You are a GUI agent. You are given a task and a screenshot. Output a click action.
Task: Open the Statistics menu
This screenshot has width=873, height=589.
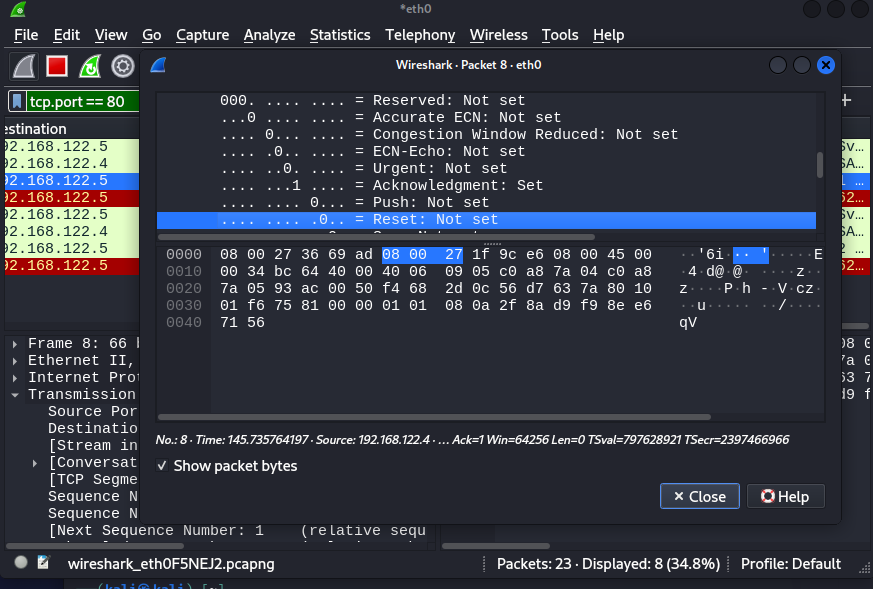point(340,35)
